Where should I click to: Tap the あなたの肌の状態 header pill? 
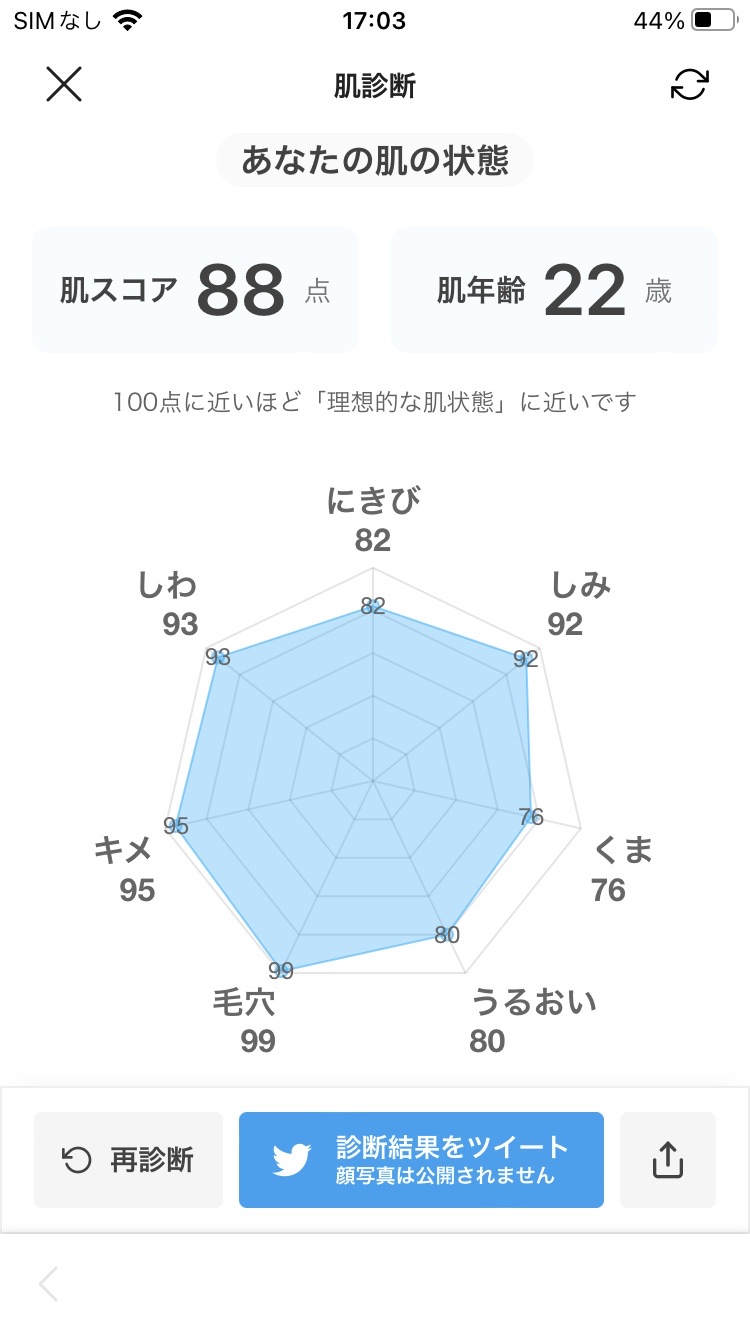tap(374, 160)
